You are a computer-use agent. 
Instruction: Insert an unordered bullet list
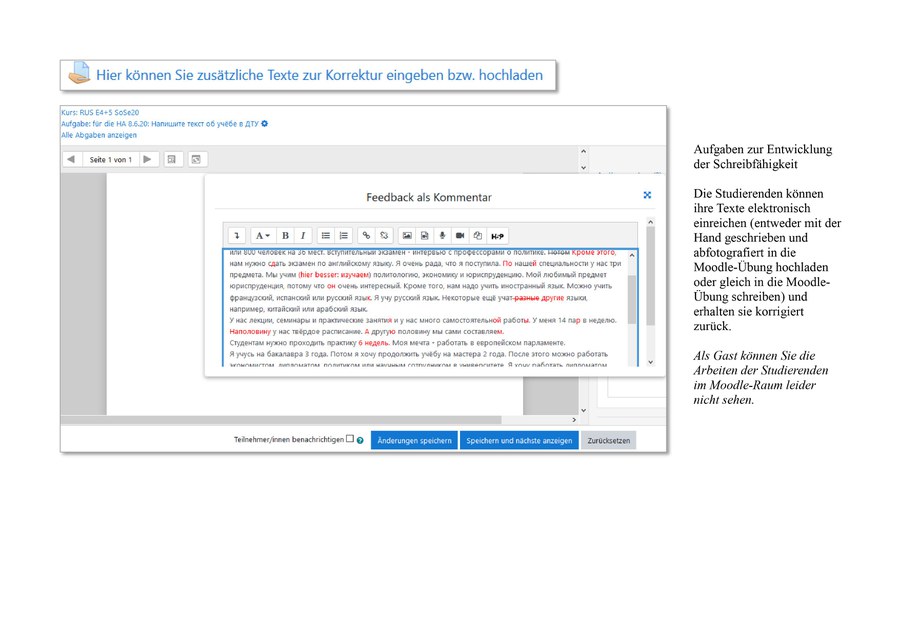tap(325, 236)
